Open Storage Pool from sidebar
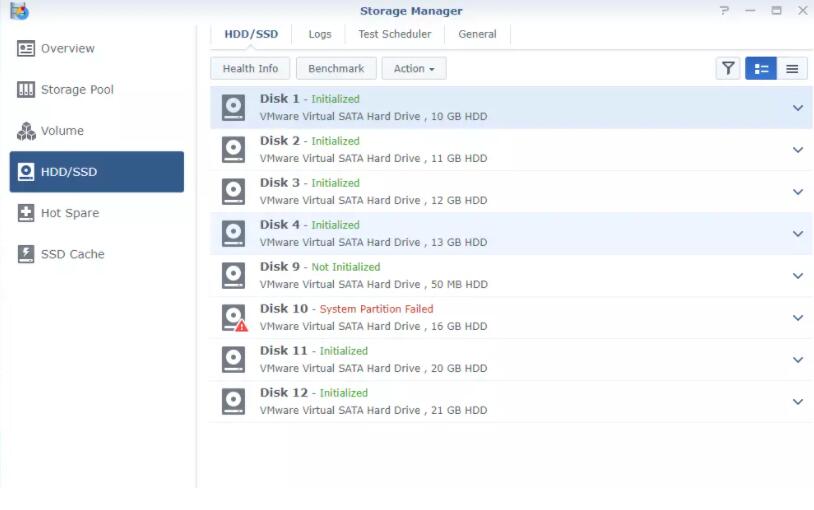The width and height of the screenshot is (814, 510). (76, 90)
